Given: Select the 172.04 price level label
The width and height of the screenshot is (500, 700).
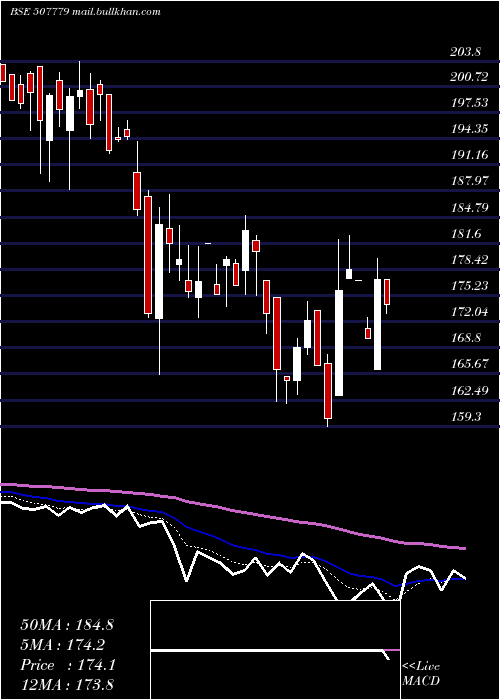Looking at the screenshot, I should point(469,312).
